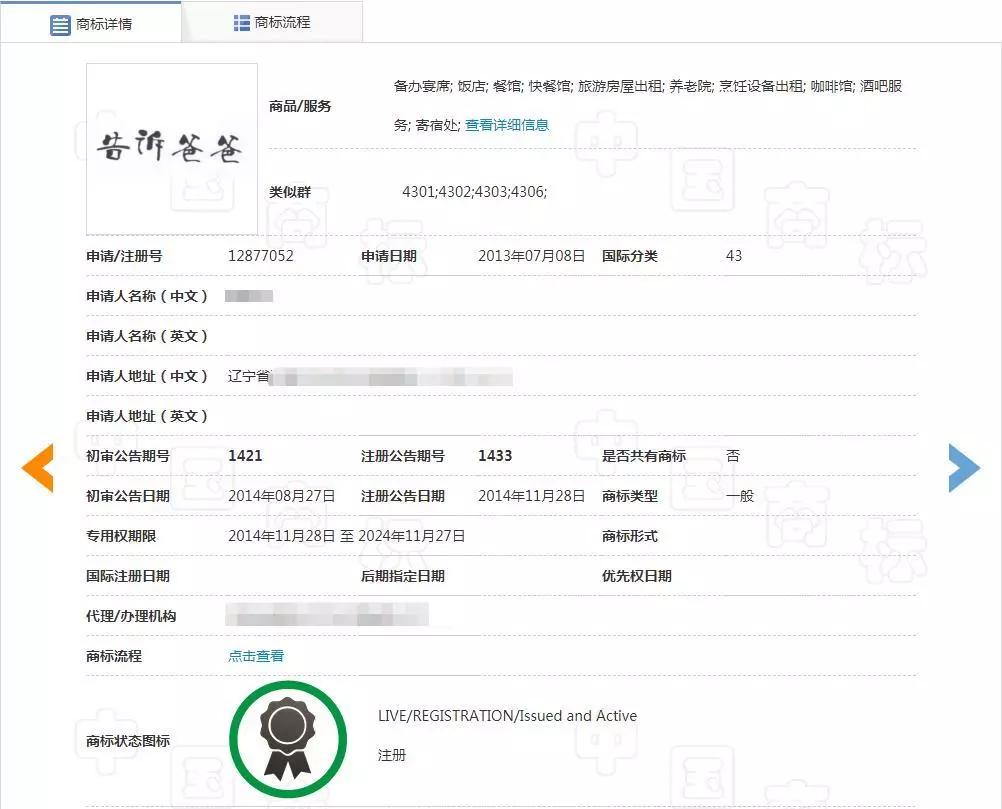This screenshot has height=809, width=1002.
Task: Open the 查看详细信息 link
Action: coord(507,125)
